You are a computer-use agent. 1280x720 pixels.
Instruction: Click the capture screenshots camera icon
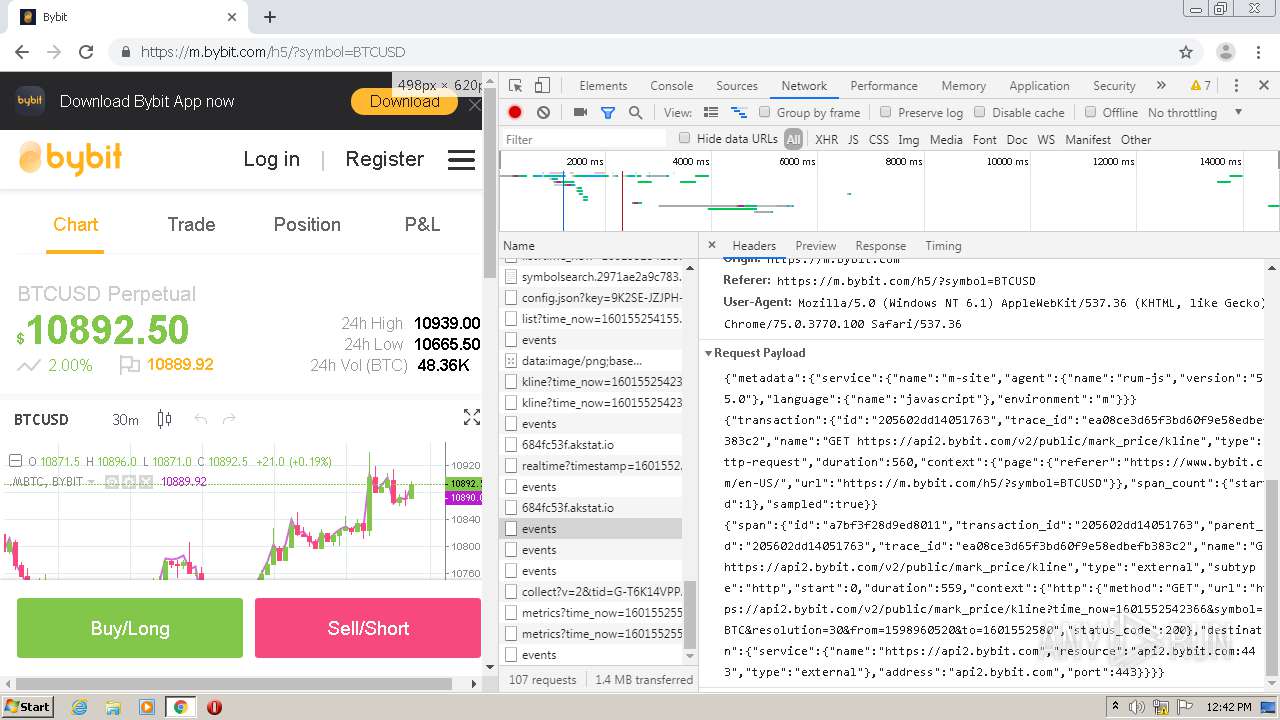pos(580,113)
